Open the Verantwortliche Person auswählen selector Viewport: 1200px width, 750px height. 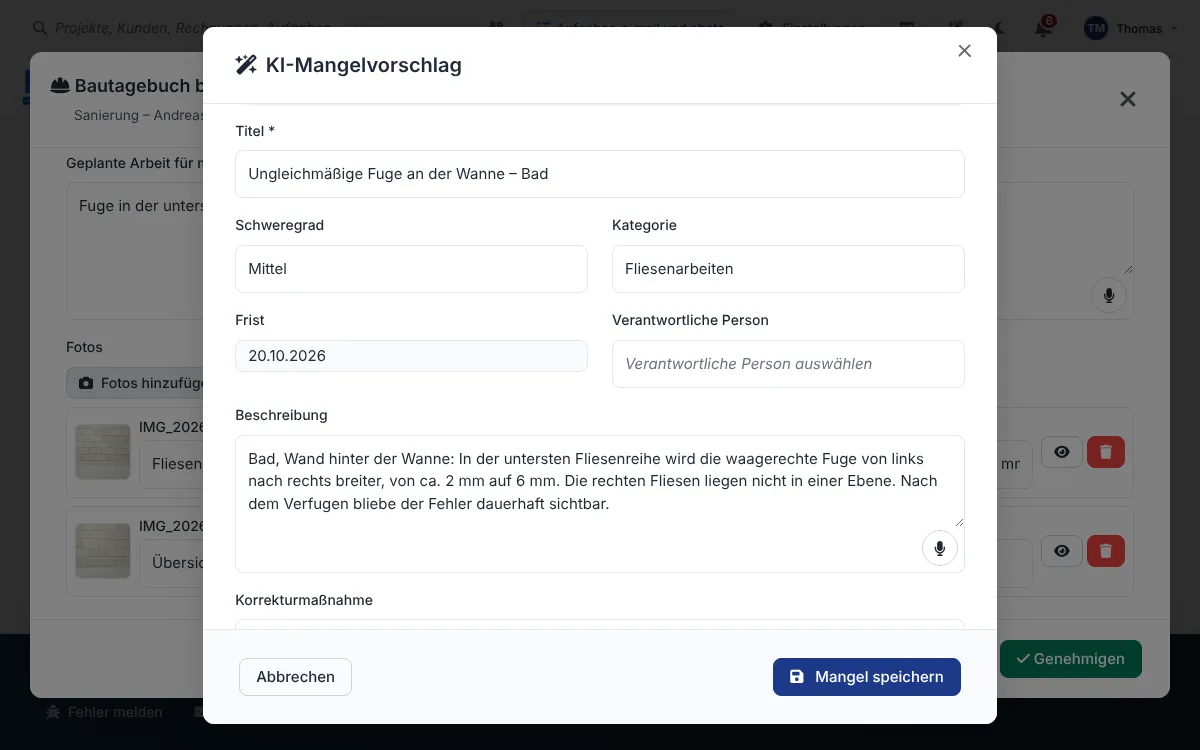[788, 364]
